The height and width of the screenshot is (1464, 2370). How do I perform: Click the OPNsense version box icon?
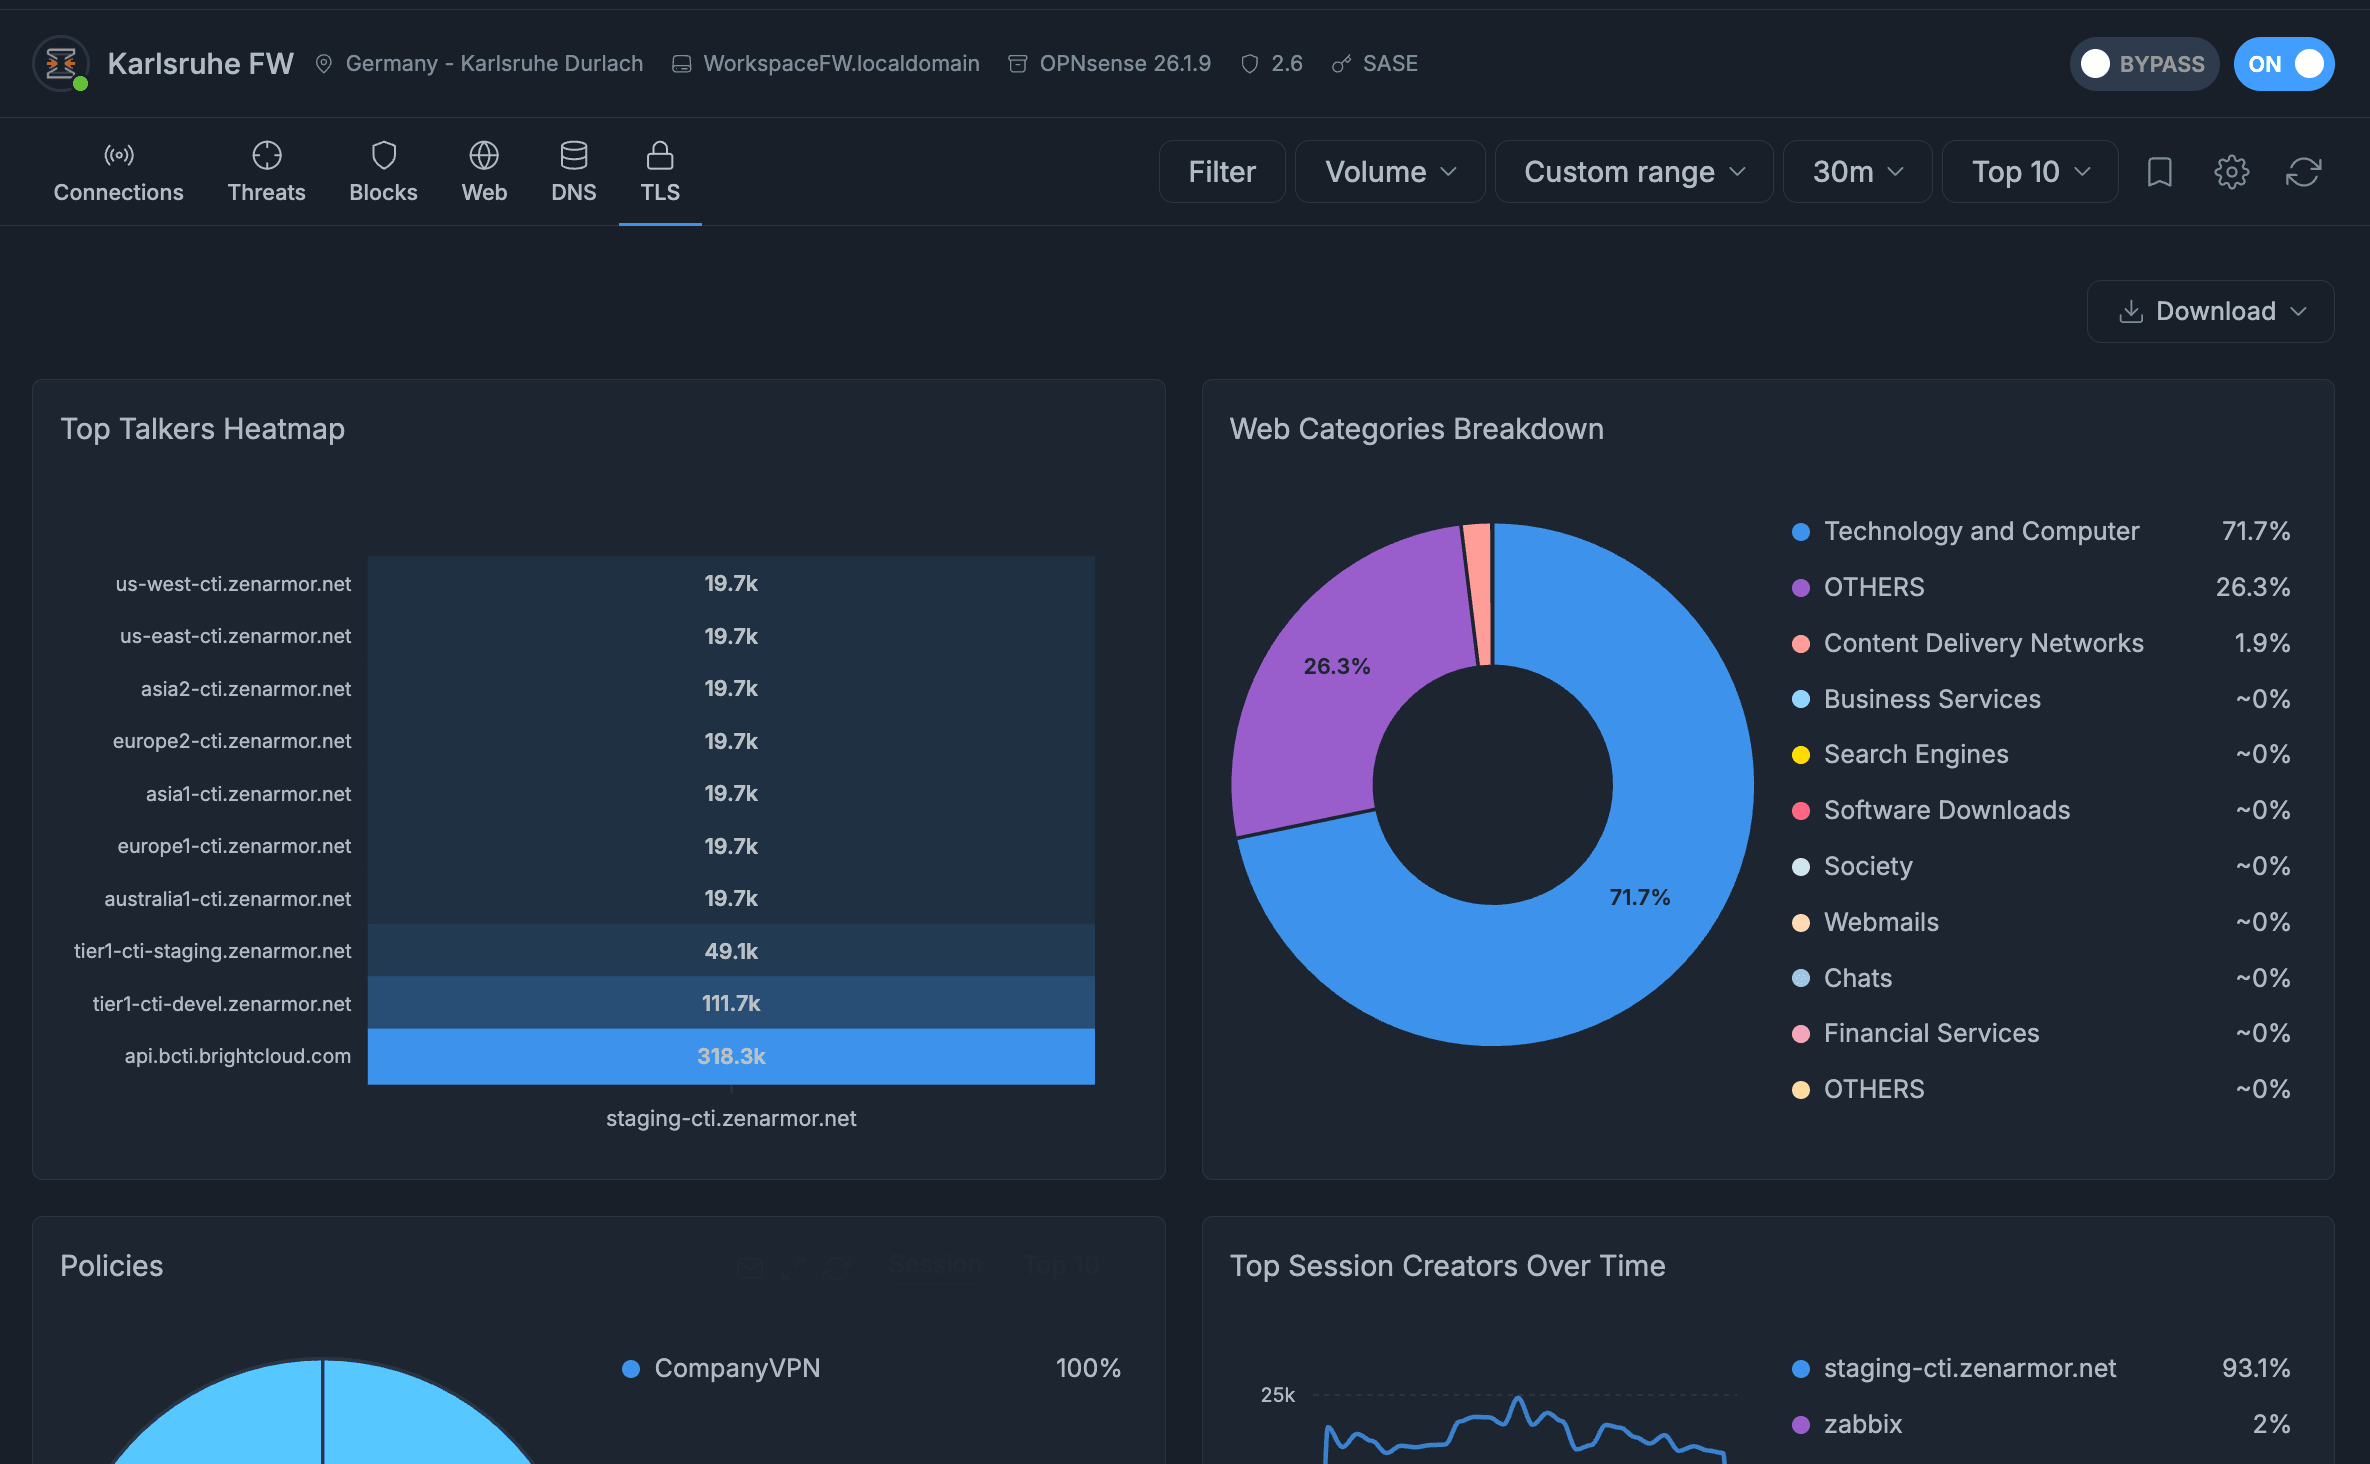pyautogui.click(x=1017, y=64)
